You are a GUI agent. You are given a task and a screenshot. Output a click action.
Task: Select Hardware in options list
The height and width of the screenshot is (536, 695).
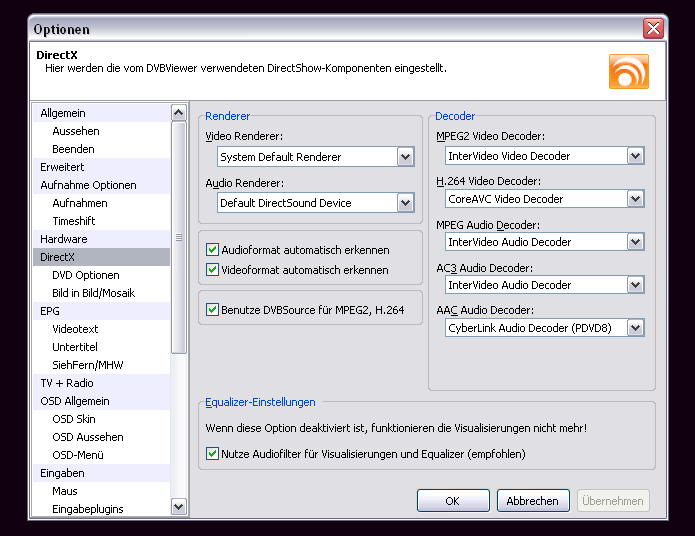[102, 239]
